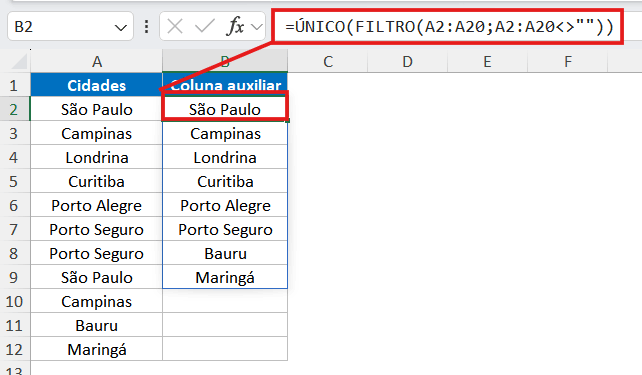The width and height of the screenshot is (642, 375).
Task: Select row 7 header
Action: [14, 229]
